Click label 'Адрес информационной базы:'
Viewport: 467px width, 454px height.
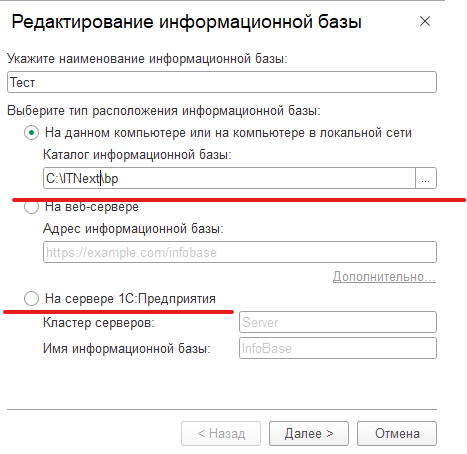coord(133,229)
